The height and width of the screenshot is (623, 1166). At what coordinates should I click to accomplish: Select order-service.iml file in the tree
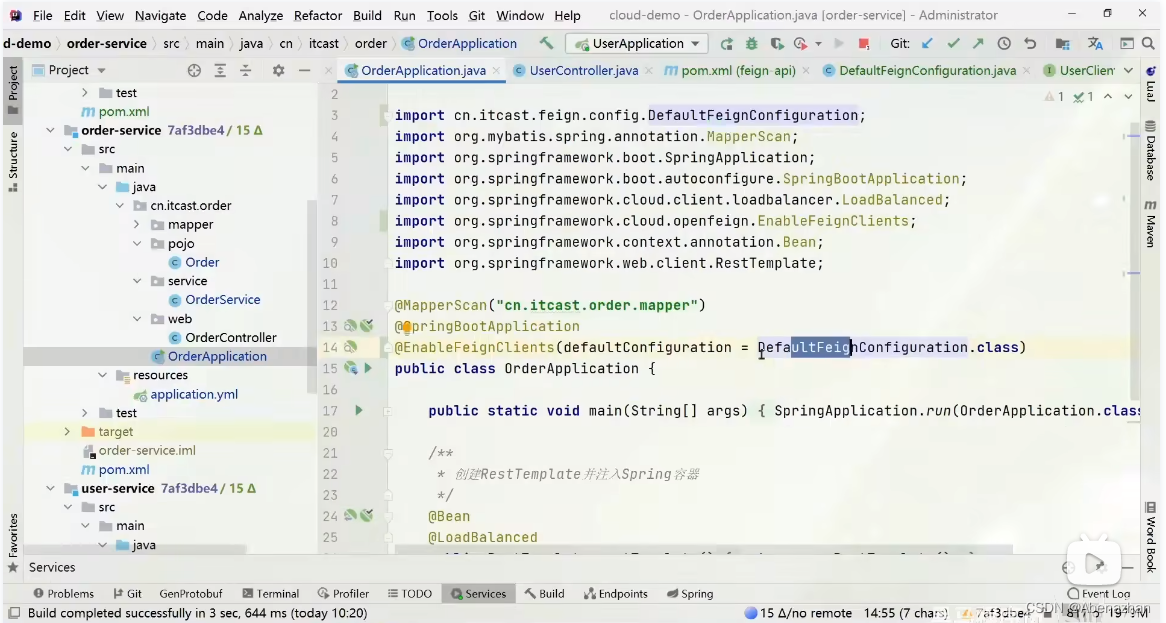coord(147,451)
